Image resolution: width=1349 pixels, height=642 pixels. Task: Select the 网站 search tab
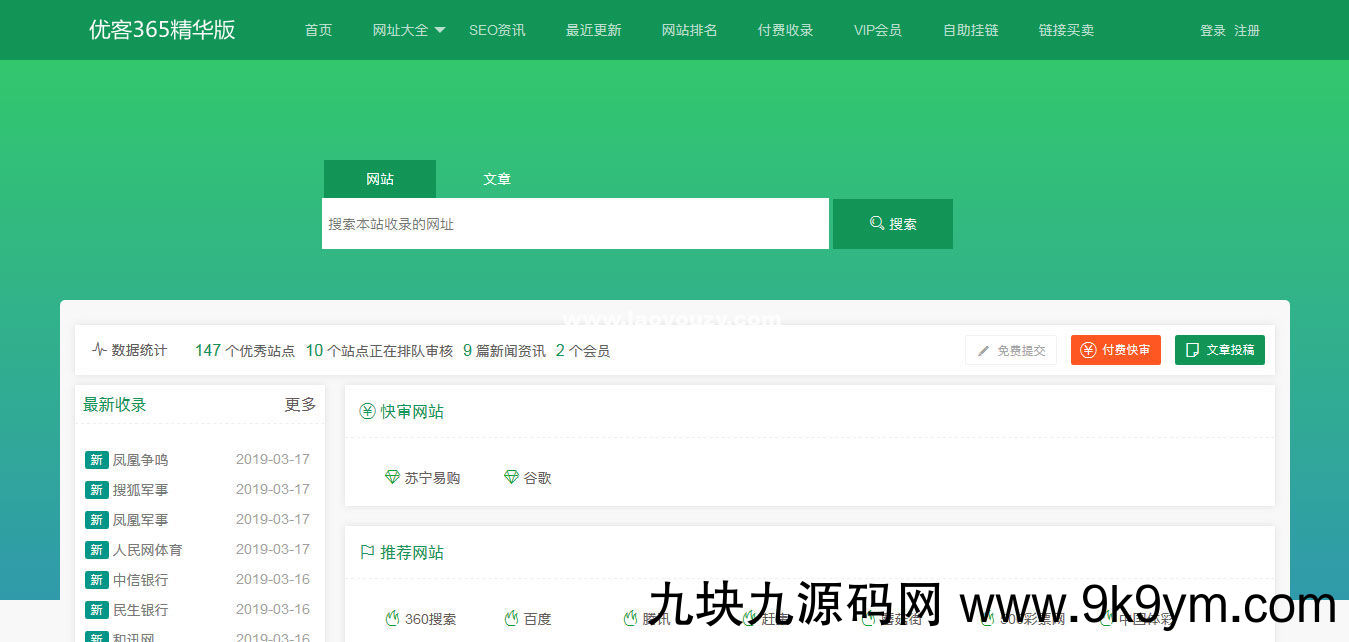point(380,179)
